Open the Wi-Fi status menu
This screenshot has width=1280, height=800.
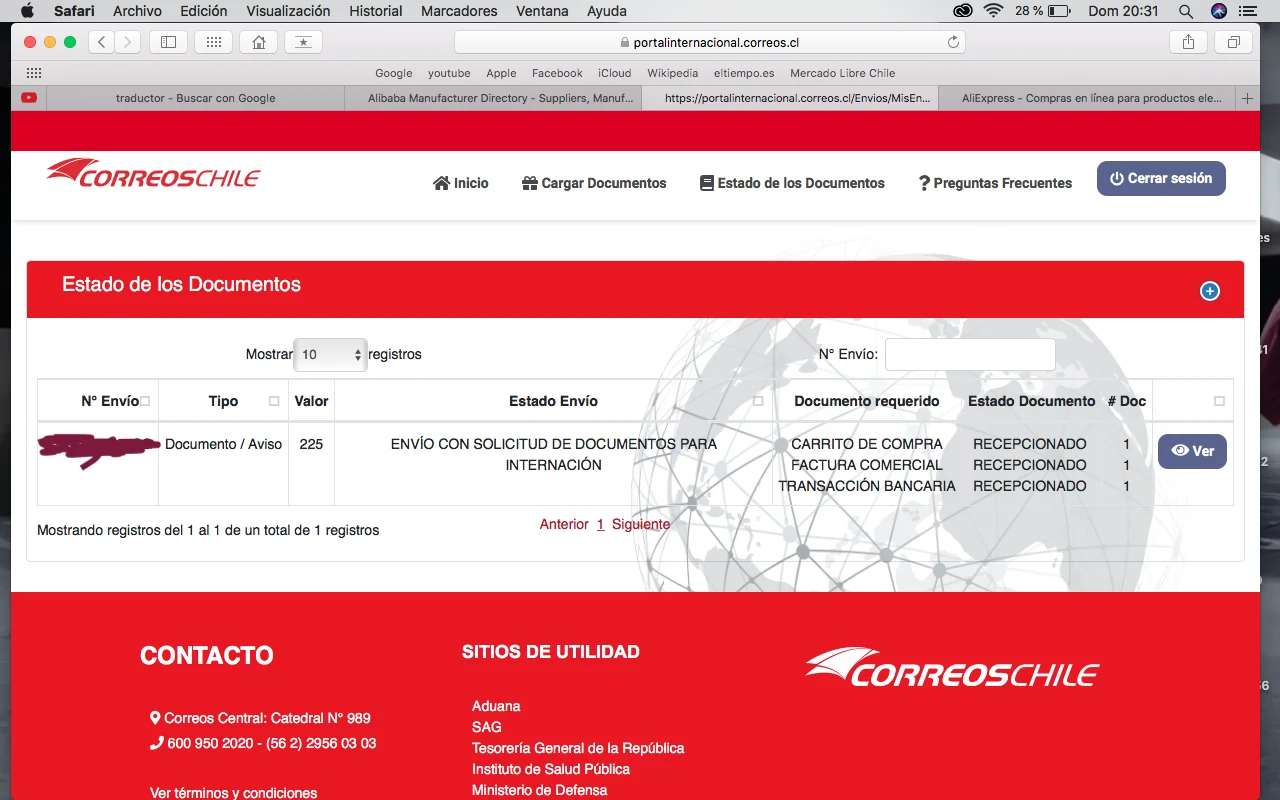click(993, 11)
